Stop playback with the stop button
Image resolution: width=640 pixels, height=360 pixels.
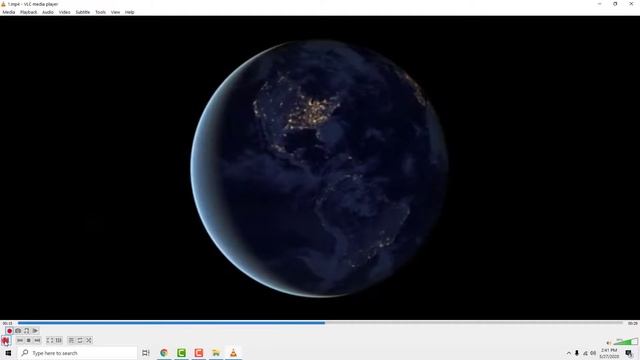[x=29, y=340]
